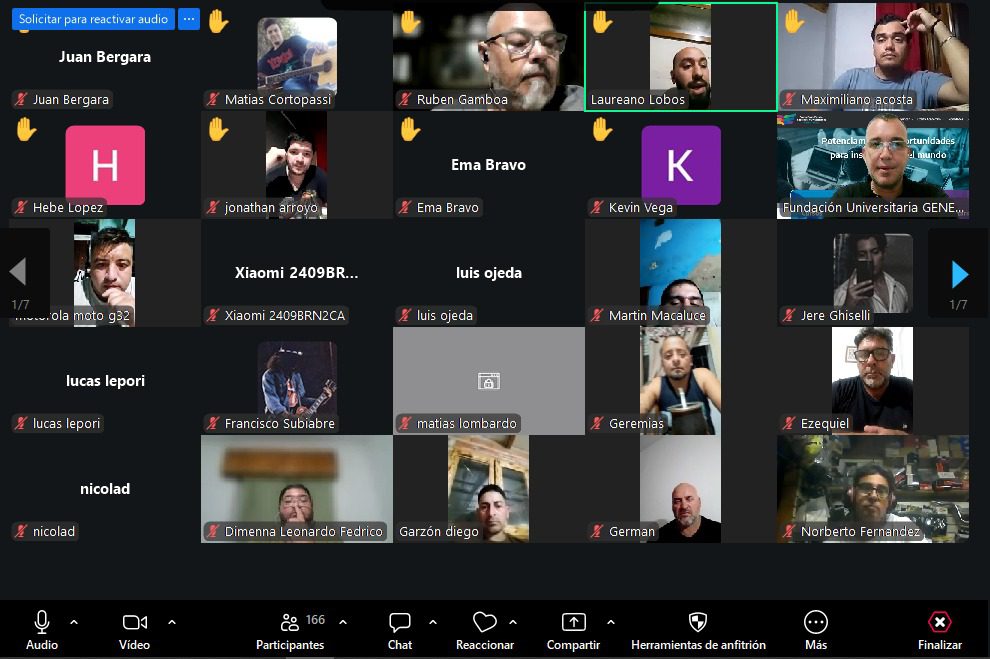The width and height of the screenshot is (990, 659).
Task: Open Herramientas de anfitrión shield icon
Action: [698, 622]
